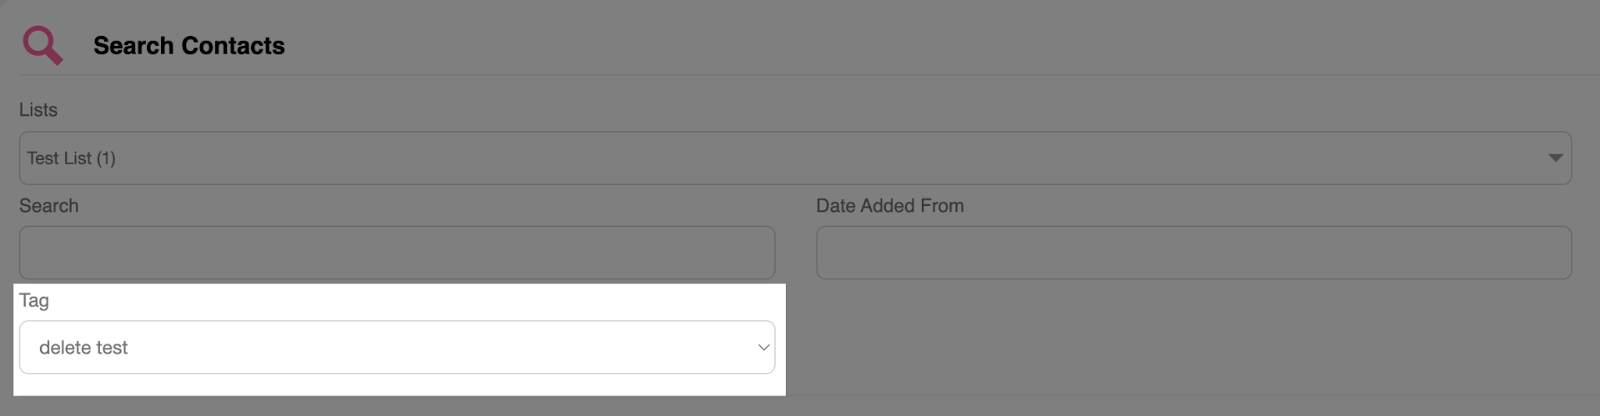Click the chevron in the Tag dropdown
1600x416 pixels.
click(763, 347)
